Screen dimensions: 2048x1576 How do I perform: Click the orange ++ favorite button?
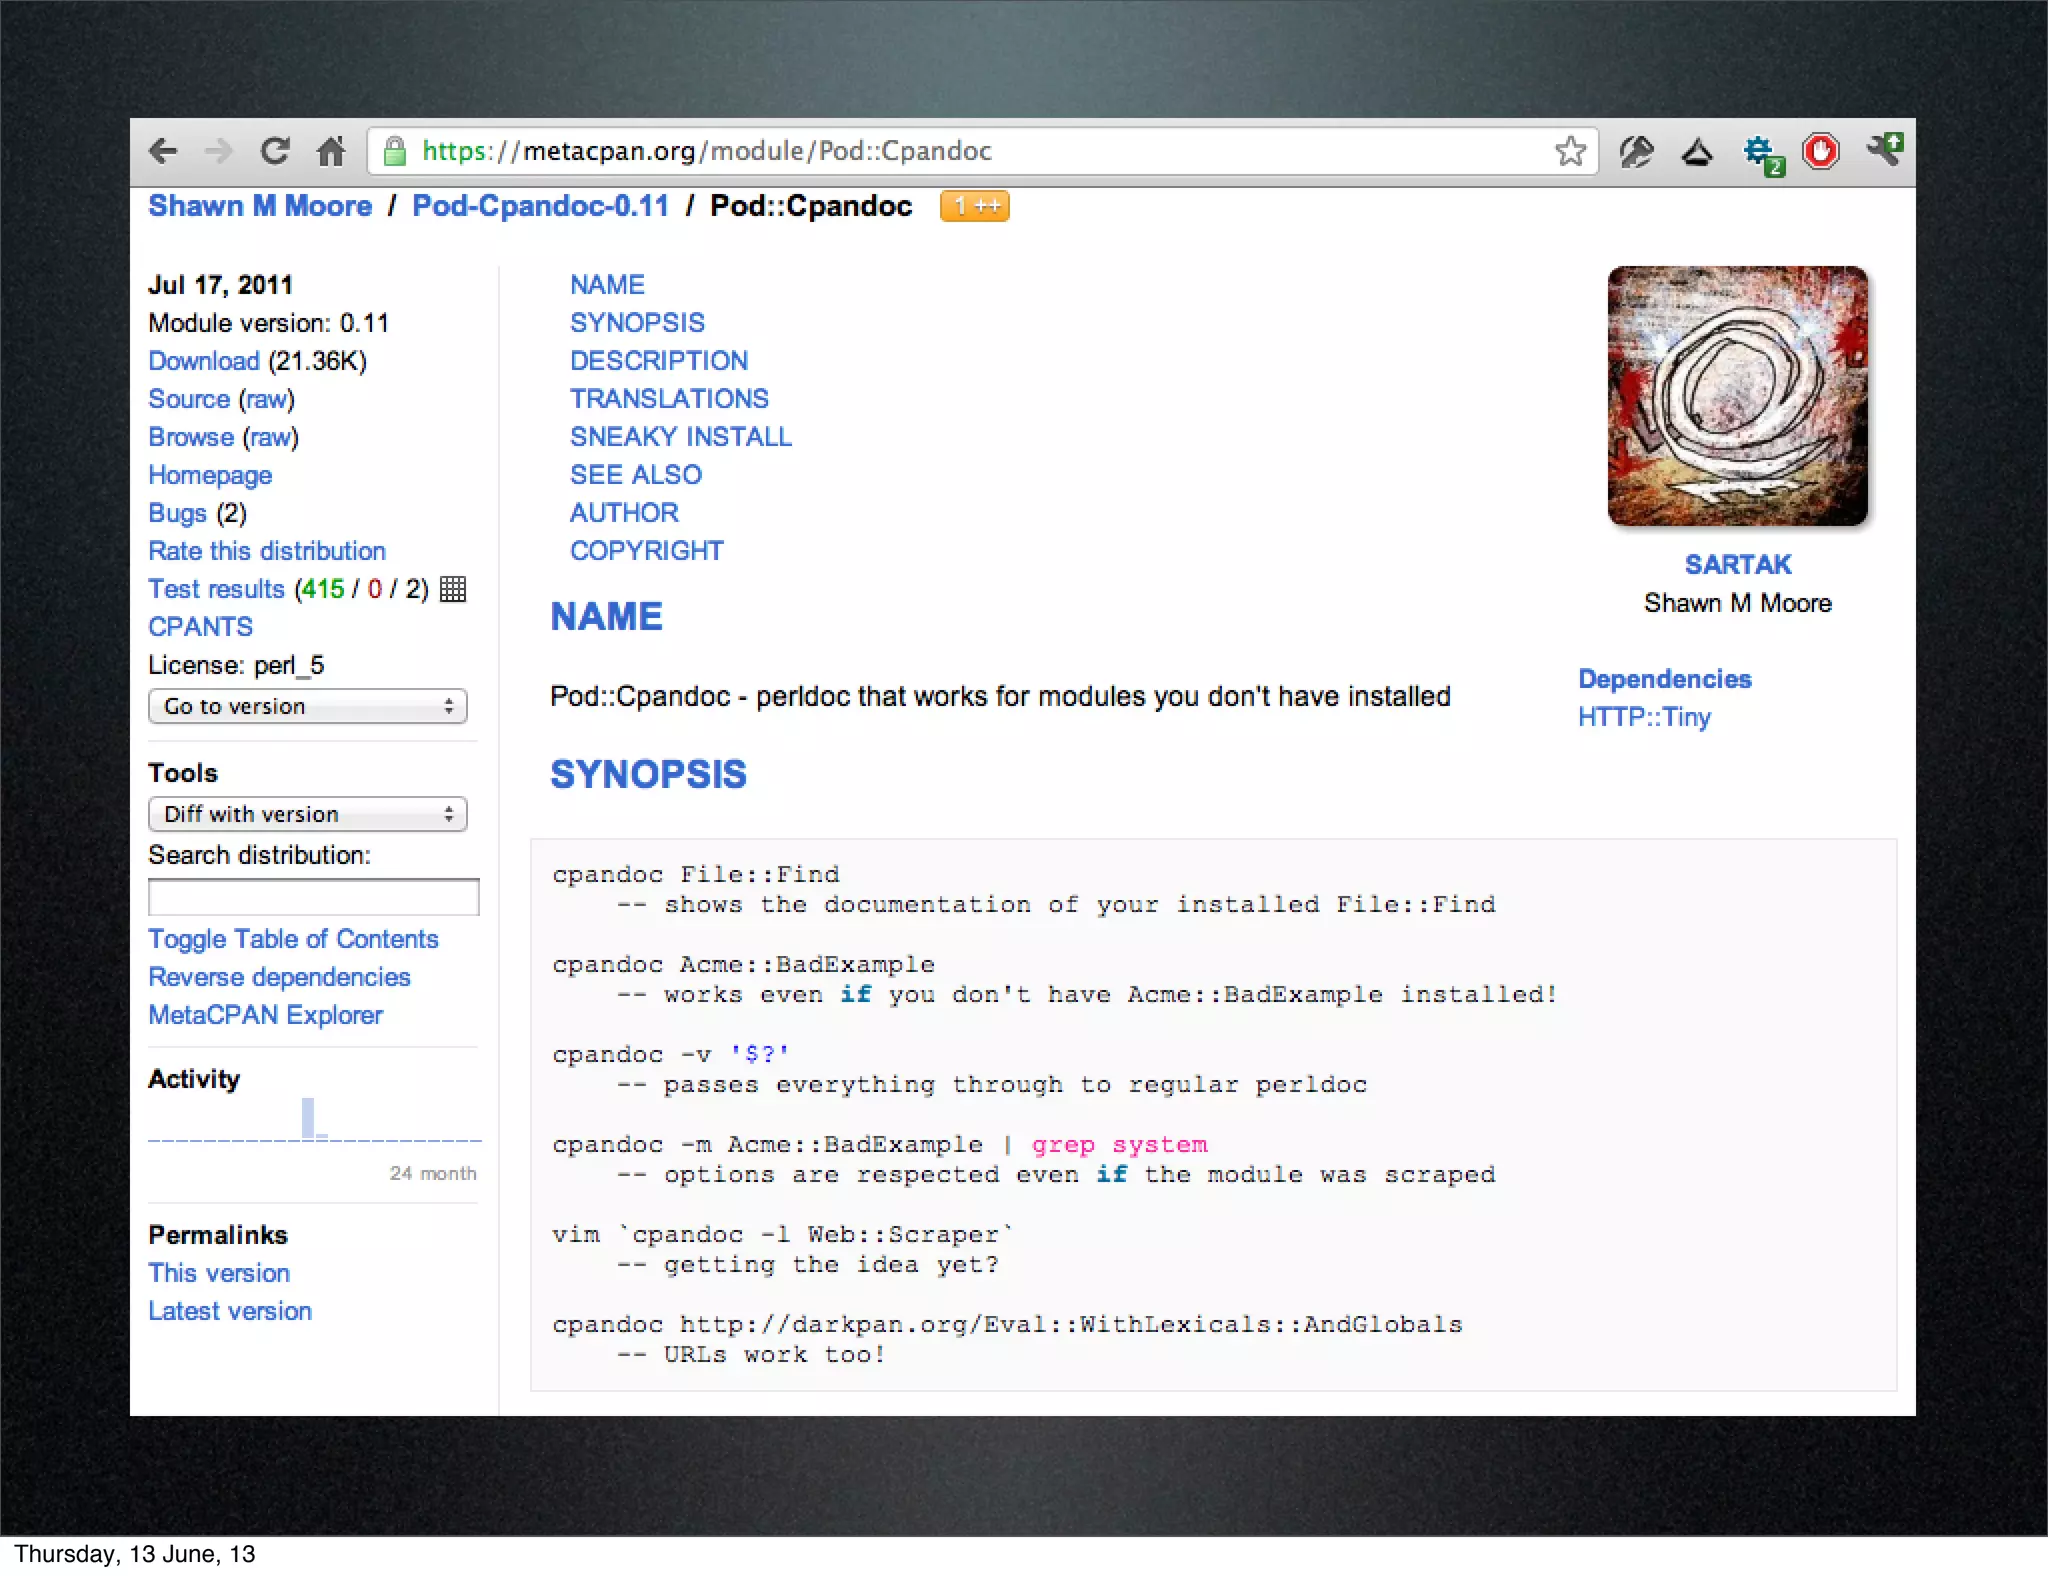click(974, 206)
